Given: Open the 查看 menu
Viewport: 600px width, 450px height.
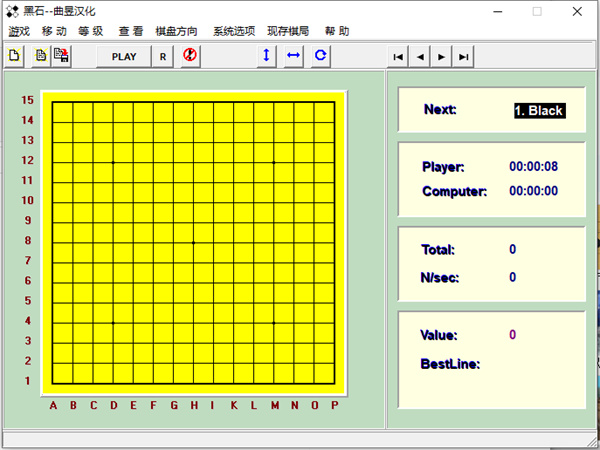Looking at the screenshot, I should click(130, 31).
